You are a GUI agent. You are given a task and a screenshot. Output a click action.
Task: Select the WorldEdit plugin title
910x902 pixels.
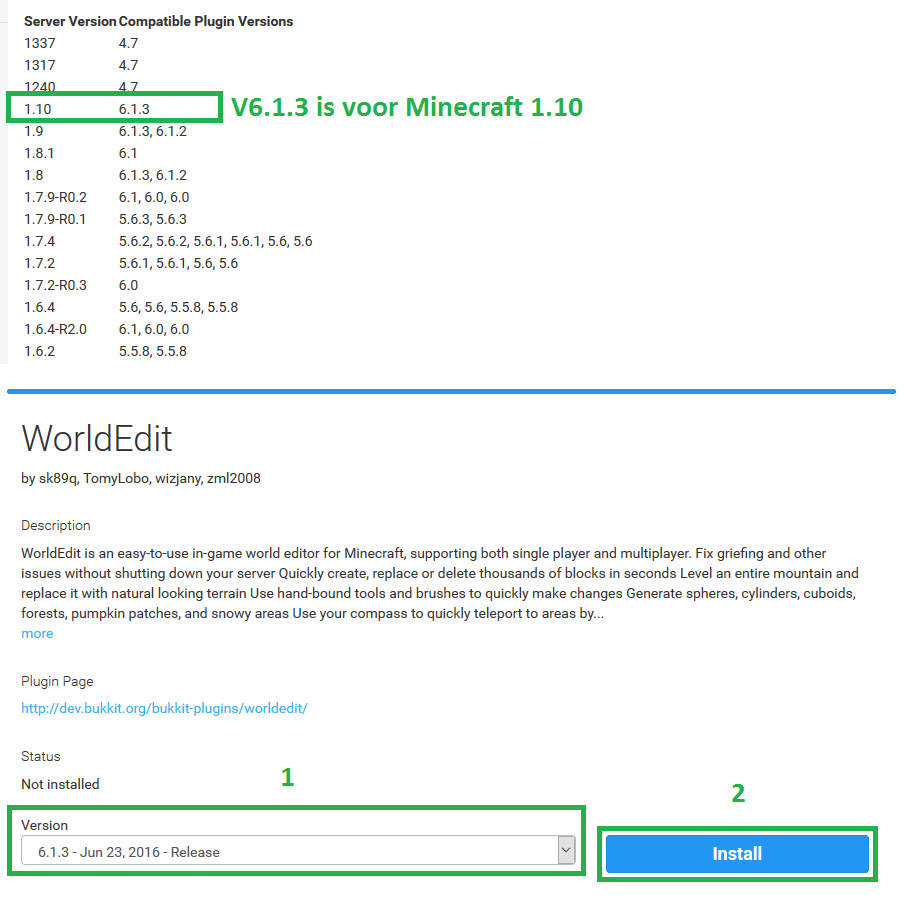(97, 438)
